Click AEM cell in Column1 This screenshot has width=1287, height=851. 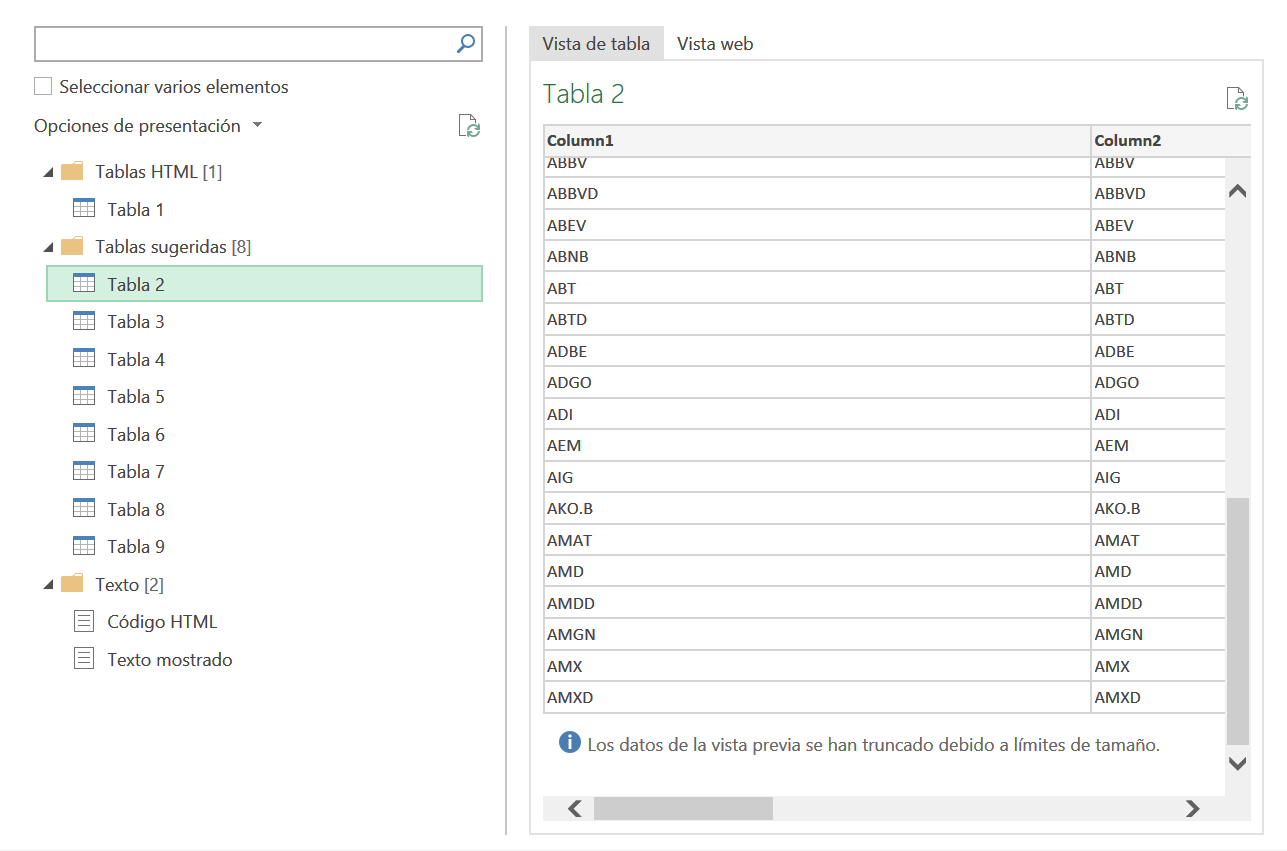(x=817, y=445)
